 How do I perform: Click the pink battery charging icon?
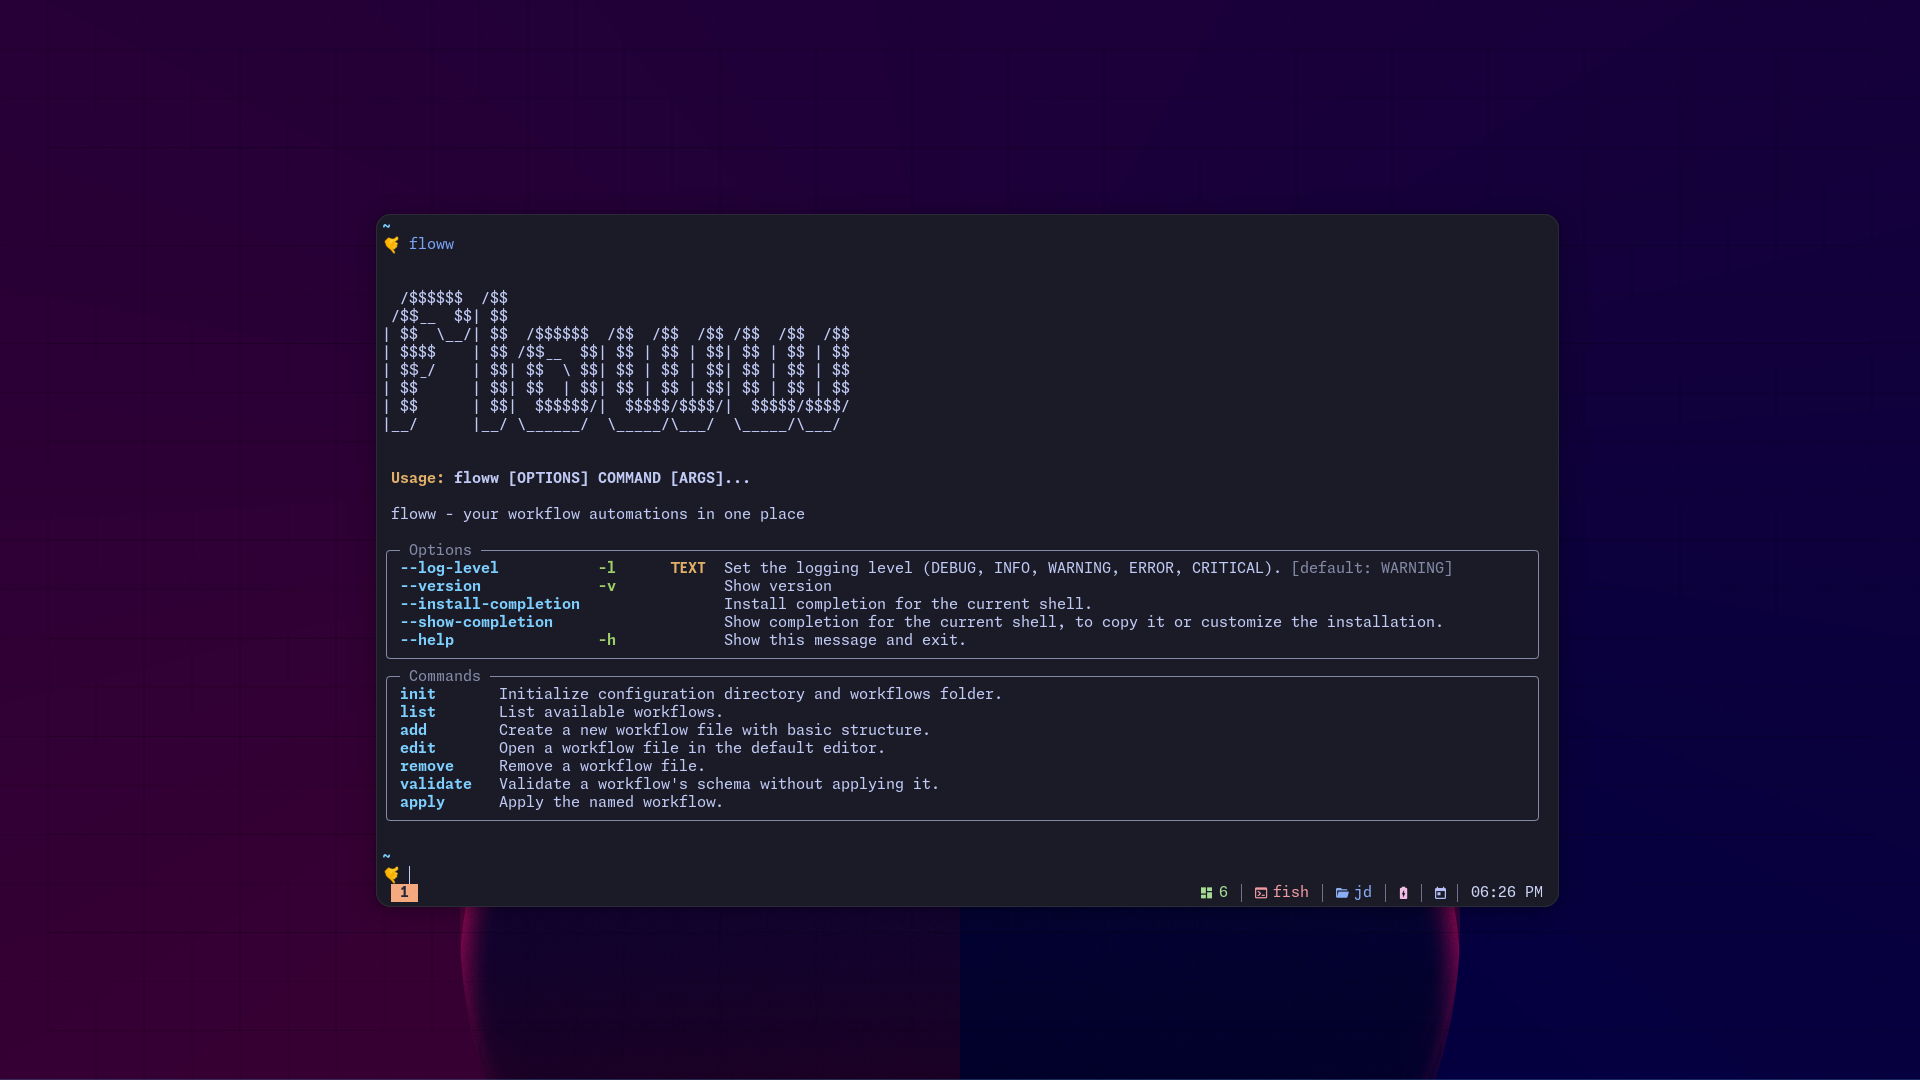pos(1403,893)
